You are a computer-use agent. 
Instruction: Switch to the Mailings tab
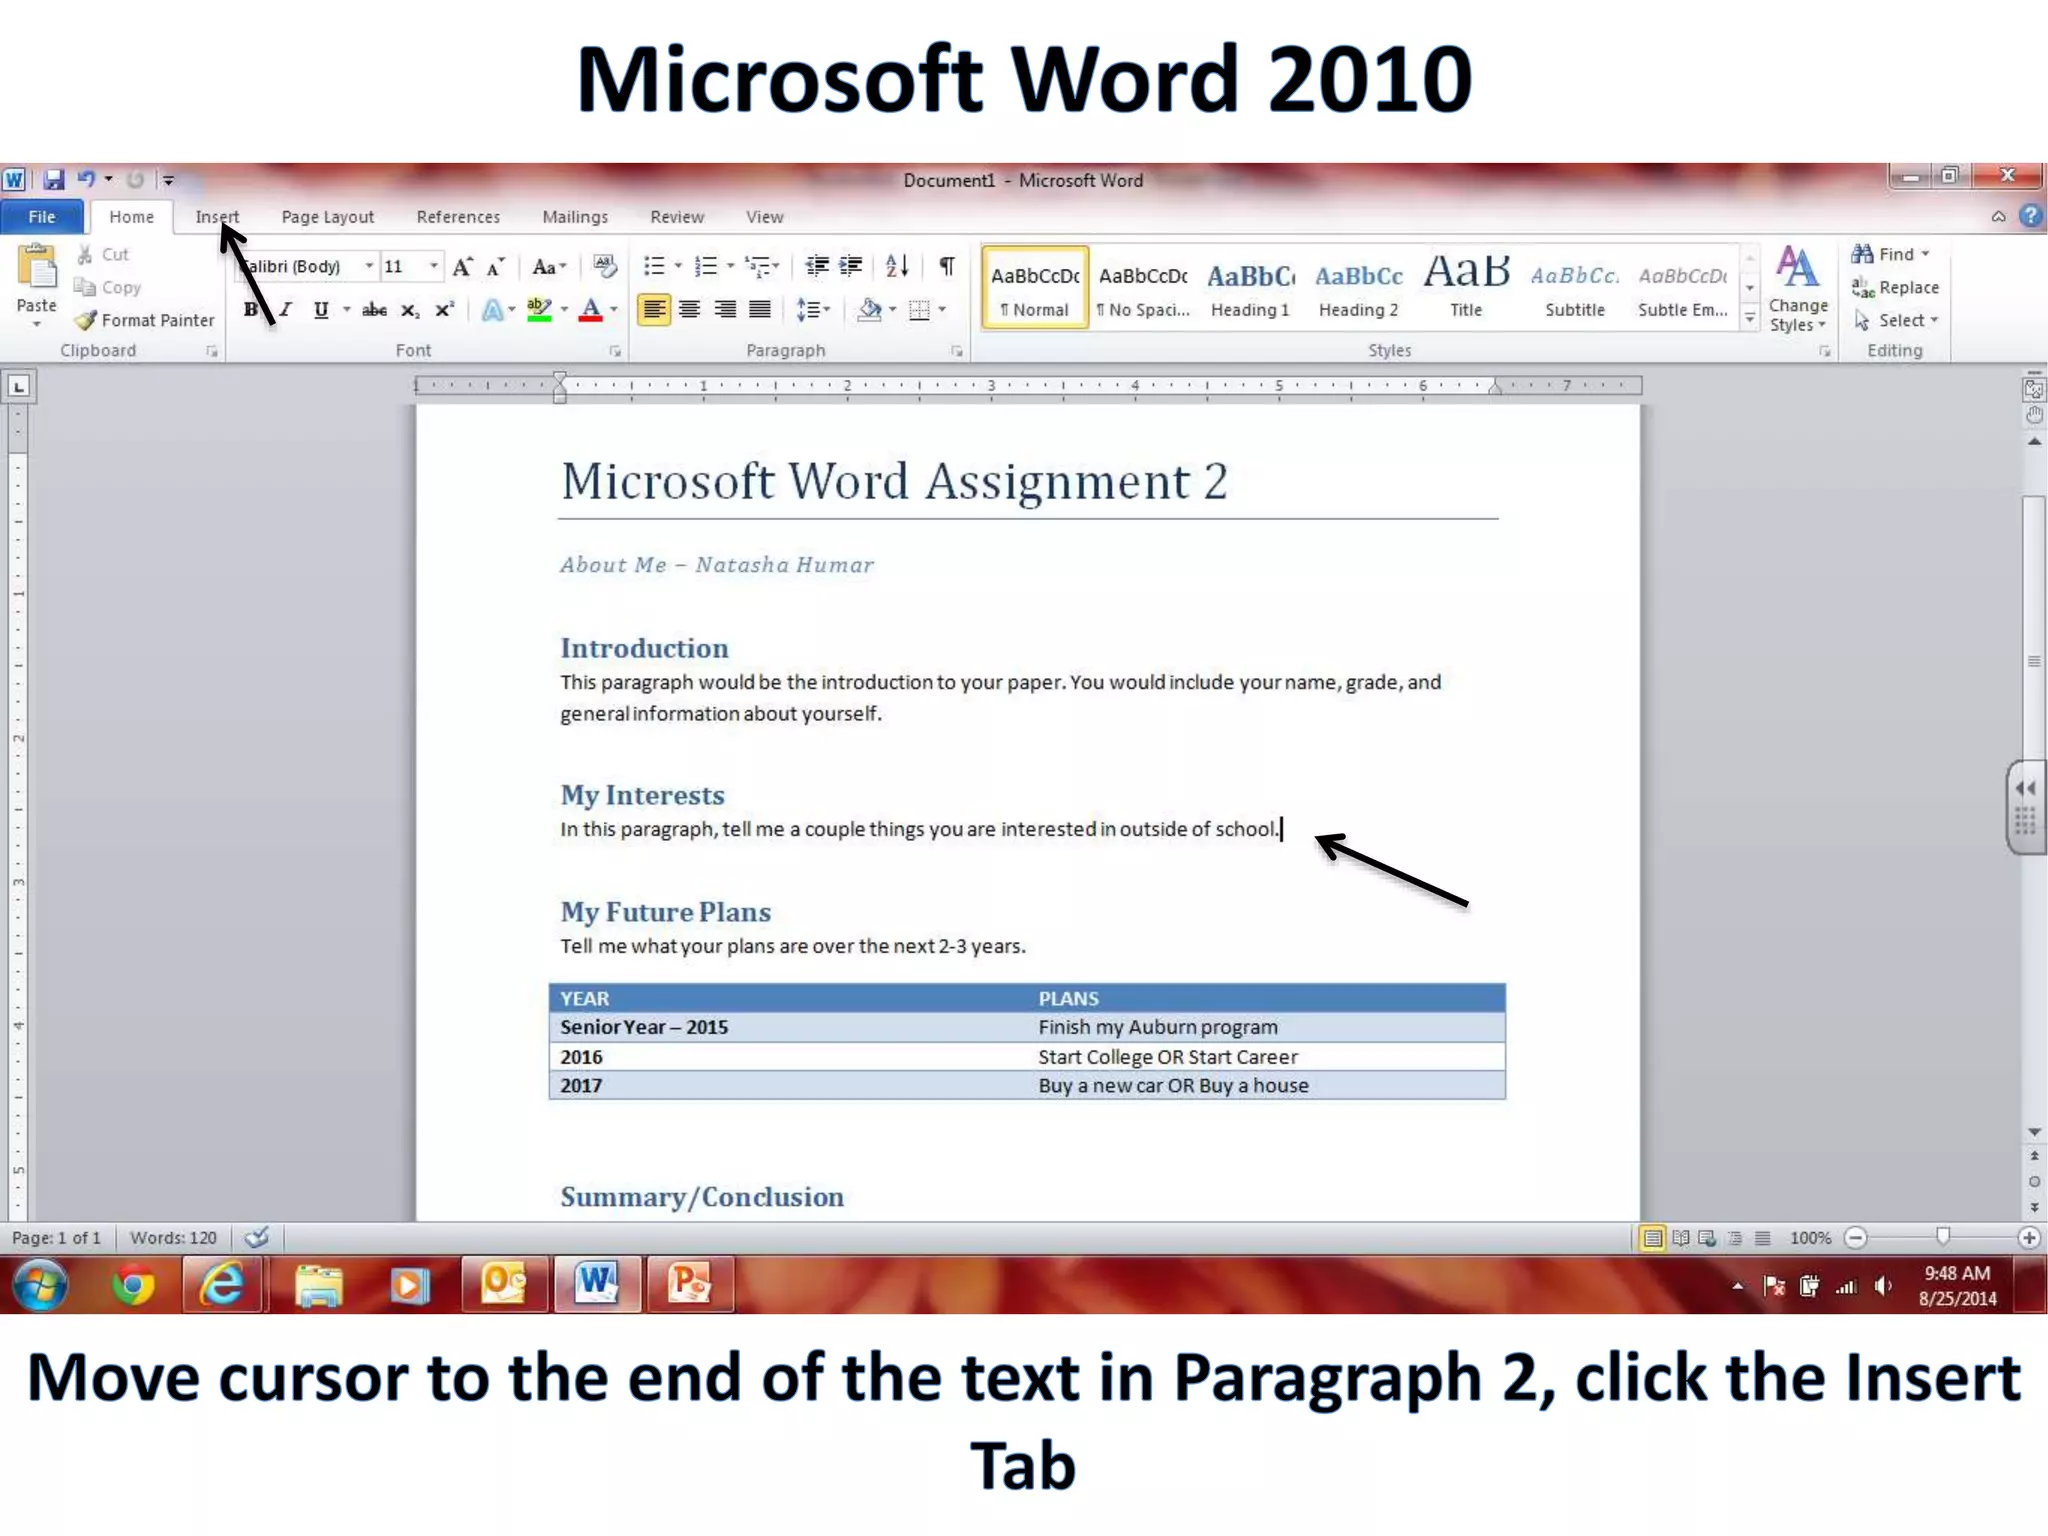(x=575, y=216)
